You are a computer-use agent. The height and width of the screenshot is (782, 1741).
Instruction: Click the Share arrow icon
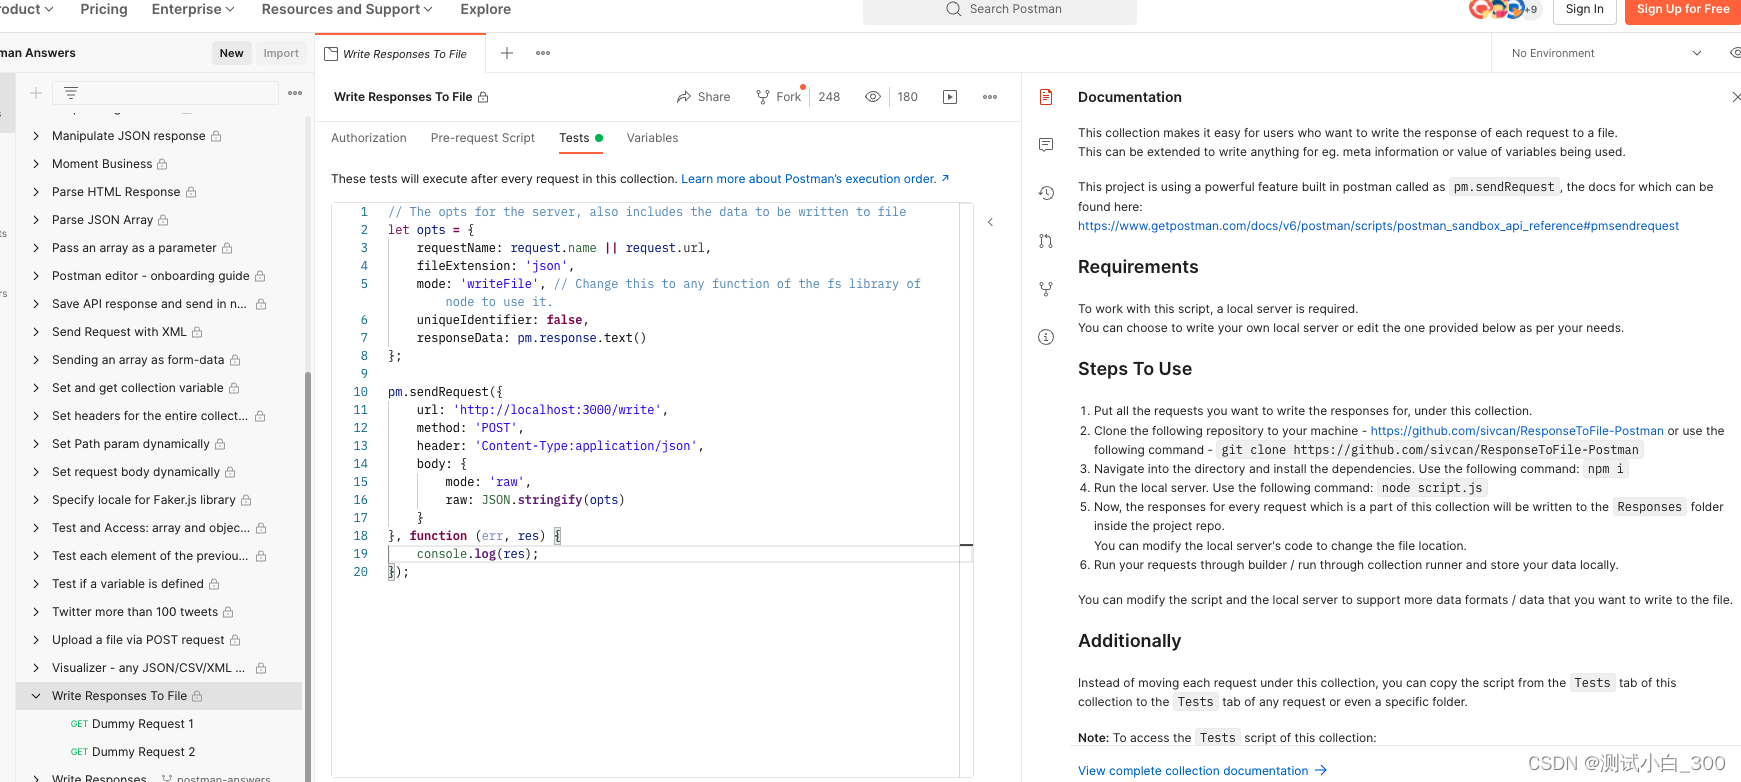coord(684,97)
